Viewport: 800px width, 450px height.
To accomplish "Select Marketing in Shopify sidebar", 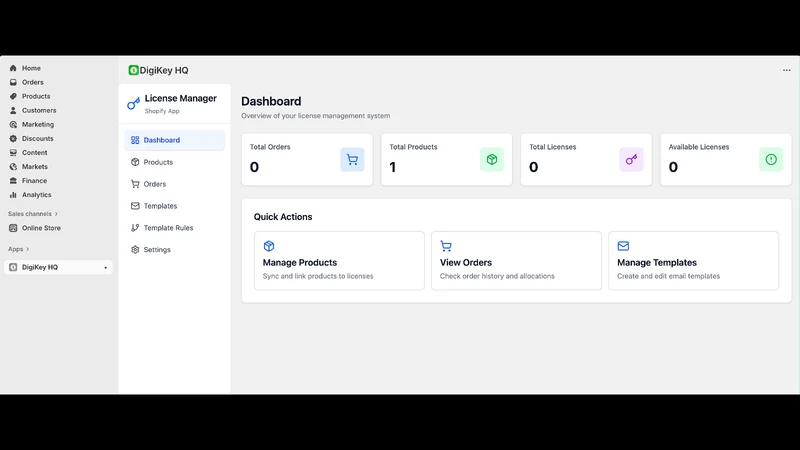I will [x=38, y=124].
